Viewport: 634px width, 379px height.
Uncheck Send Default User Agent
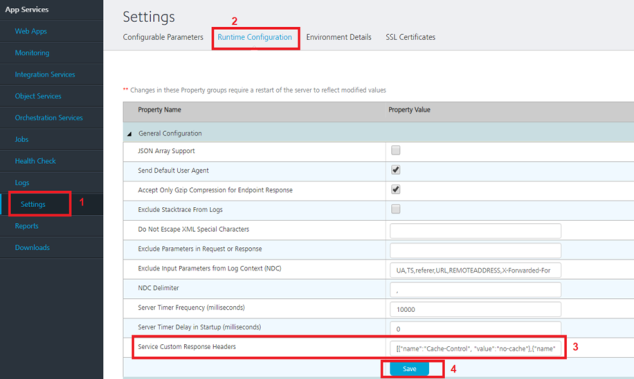pyautogui.click(x=395, y=170)
